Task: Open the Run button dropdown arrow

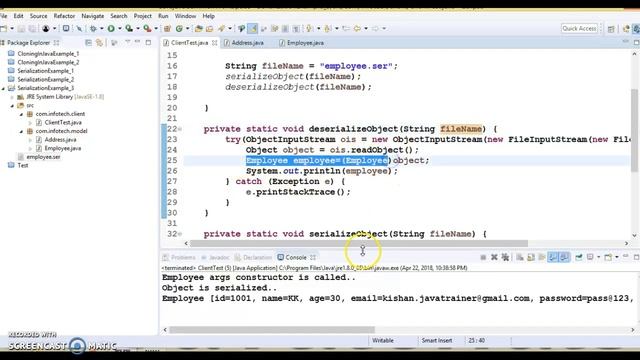Action: click(119, 29)
